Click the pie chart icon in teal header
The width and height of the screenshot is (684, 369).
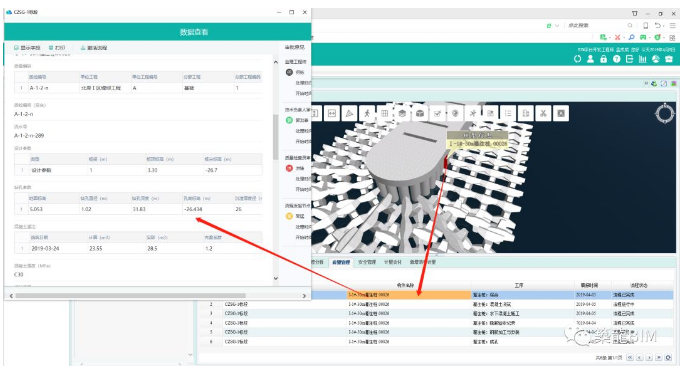pyautogui.click(x=656, y=59)
